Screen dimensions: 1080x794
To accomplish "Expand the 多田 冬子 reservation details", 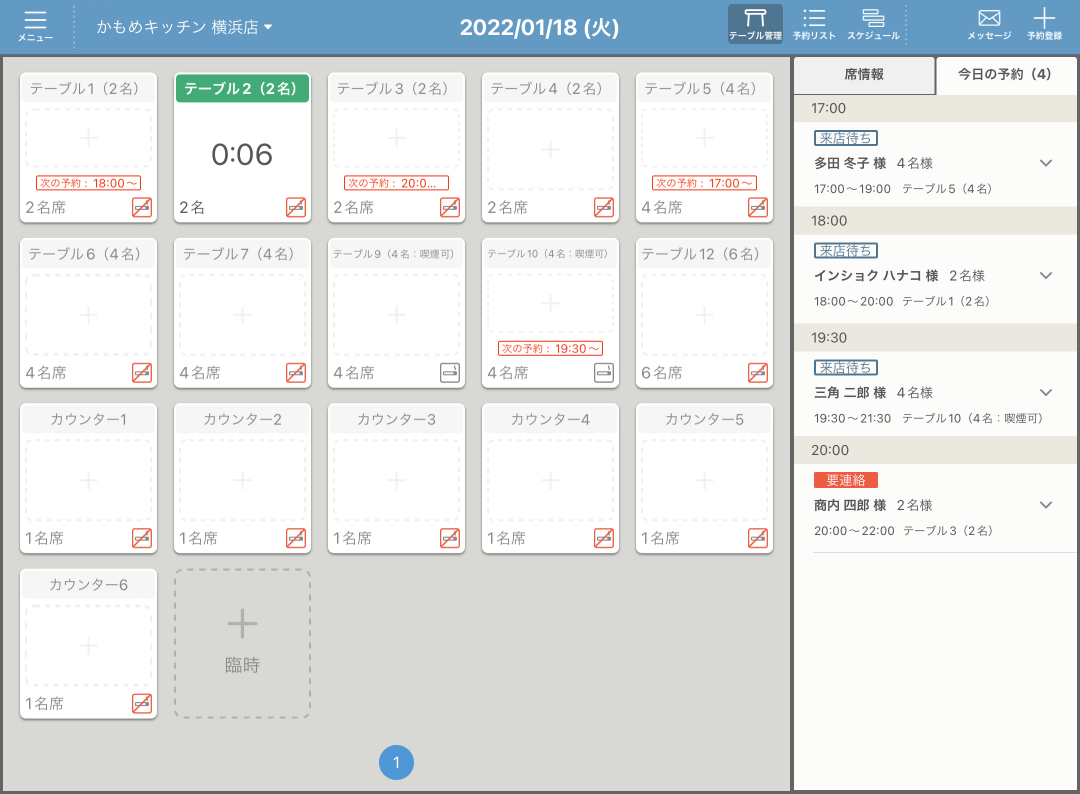I will [x=1046, y=163].
